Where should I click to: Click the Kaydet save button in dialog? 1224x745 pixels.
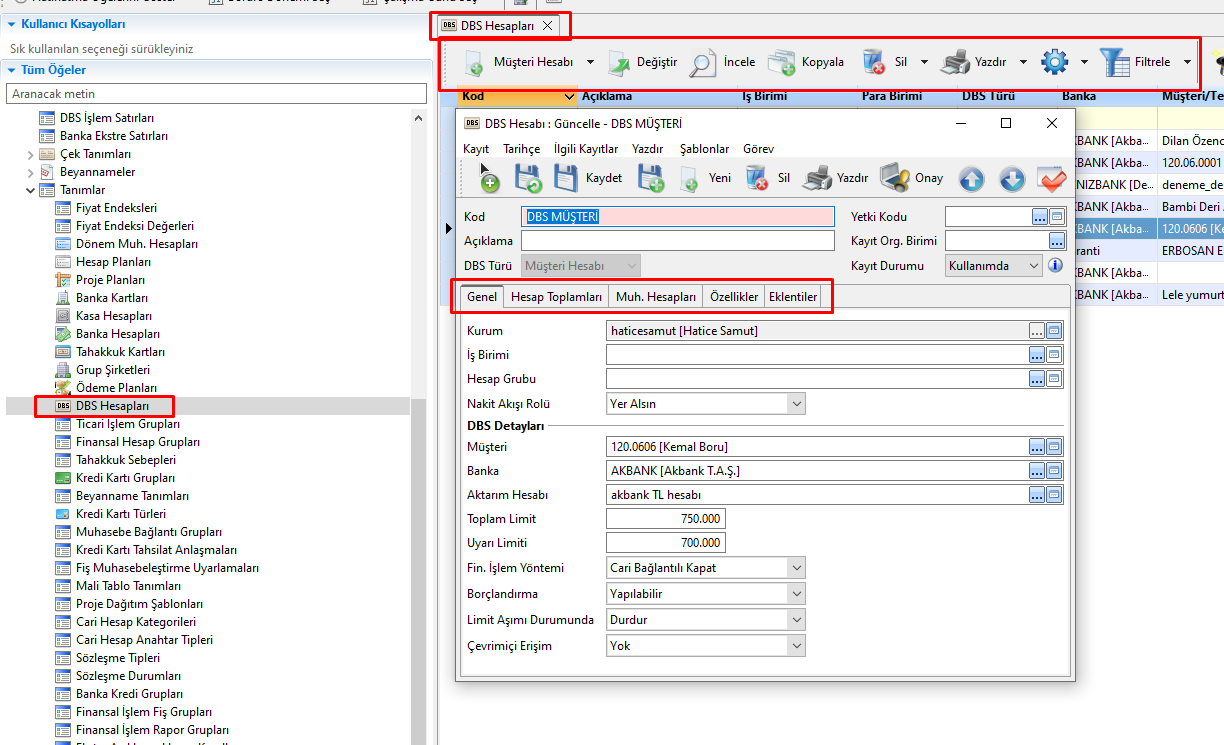[566, 178]
